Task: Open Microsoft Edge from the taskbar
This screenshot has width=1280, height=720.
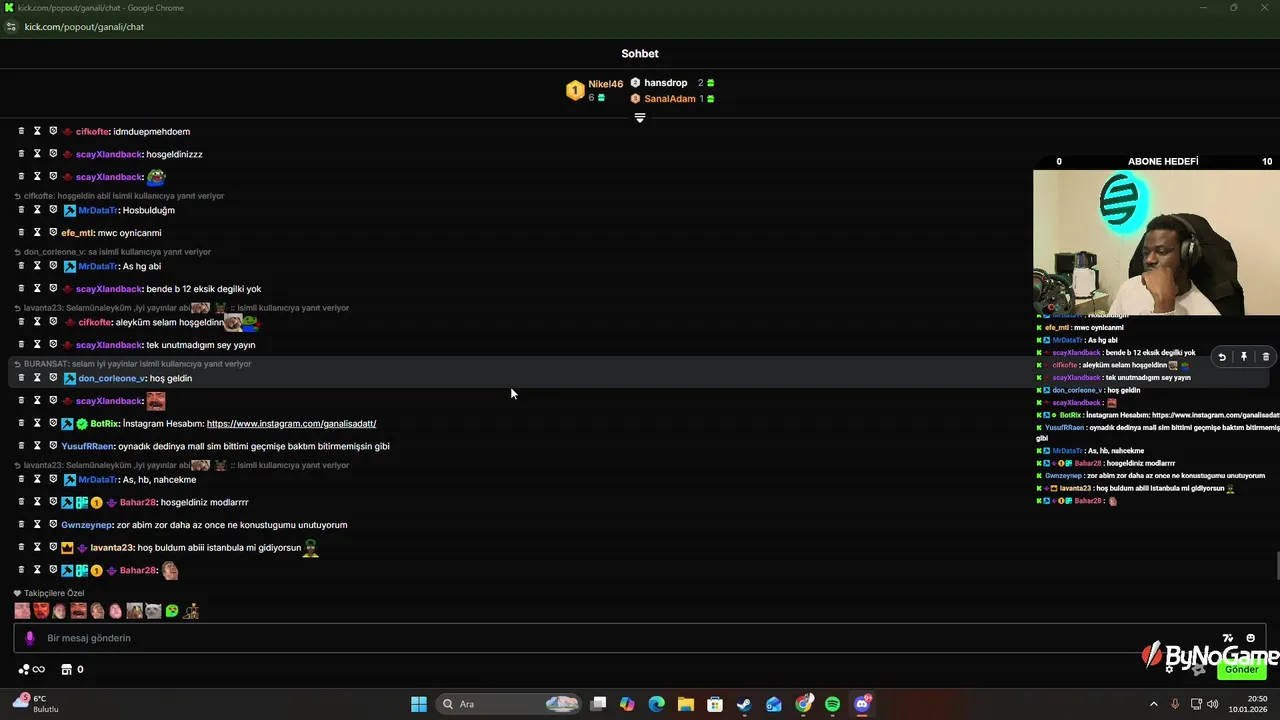Action: tap(656, 704)
